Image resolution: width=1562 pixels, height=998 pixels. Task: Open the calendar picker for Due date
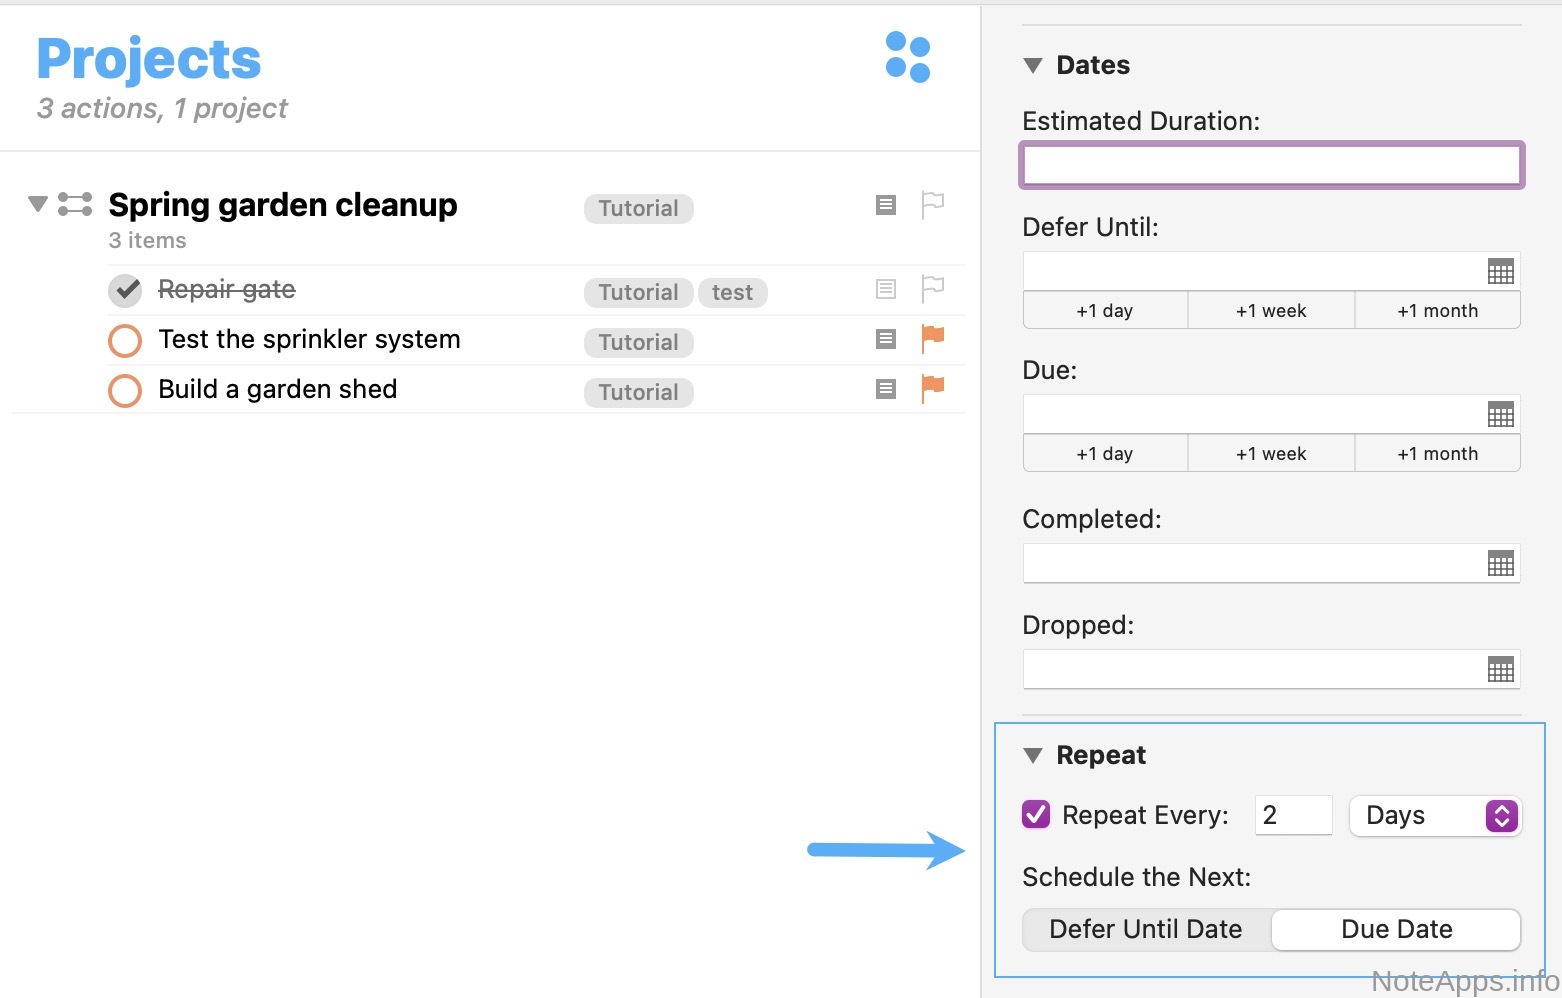(1500, 414)
